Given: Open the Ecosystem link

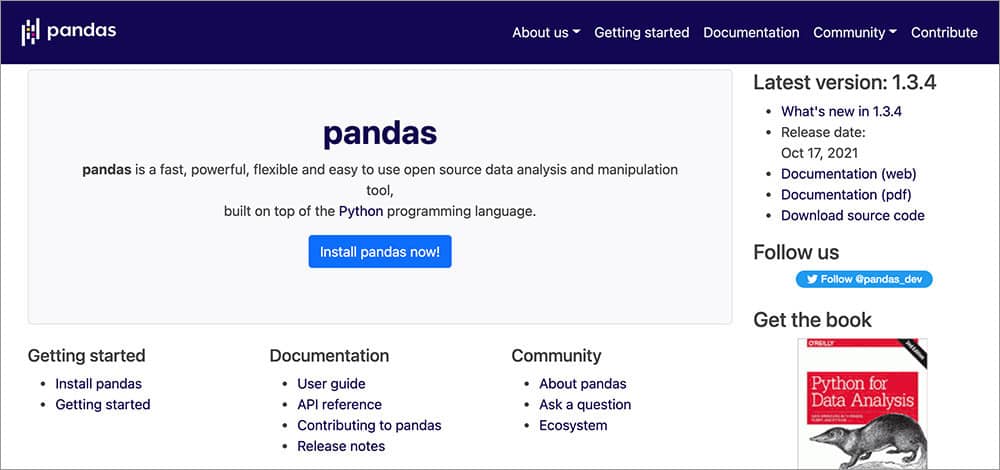Looking at the screenshot, I should click(573, 425).
